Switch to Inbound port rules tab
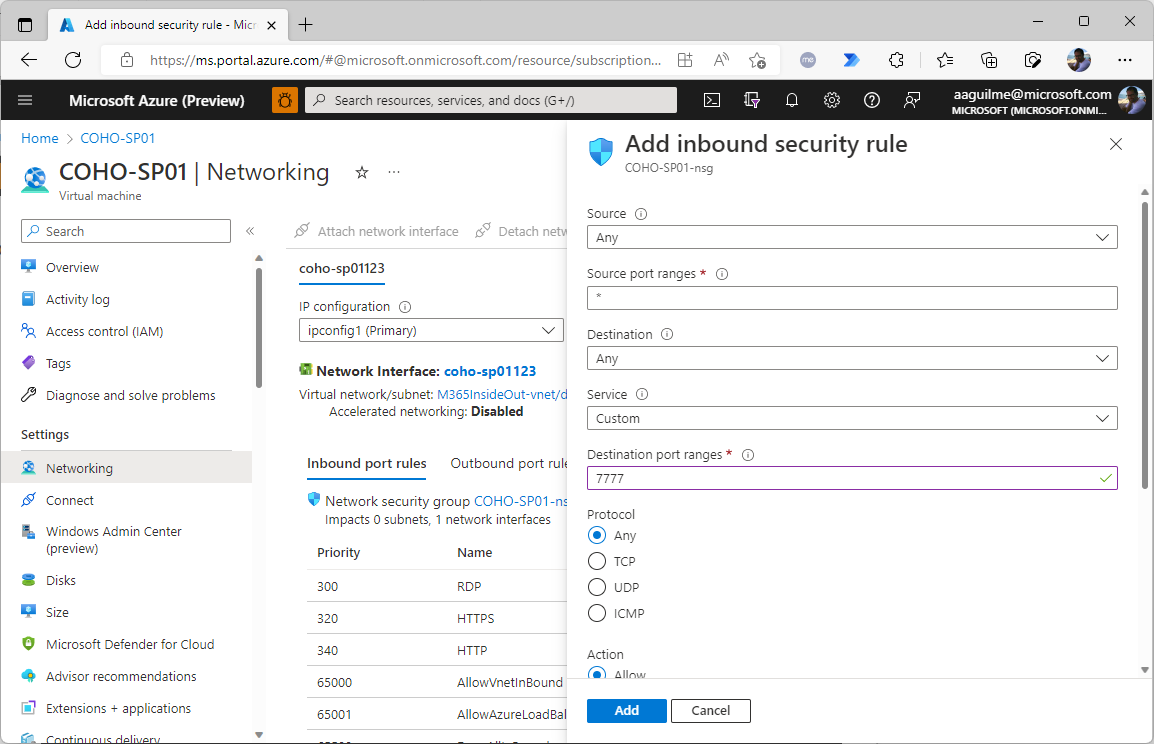 pyautogui.click(x=366, y=463)
